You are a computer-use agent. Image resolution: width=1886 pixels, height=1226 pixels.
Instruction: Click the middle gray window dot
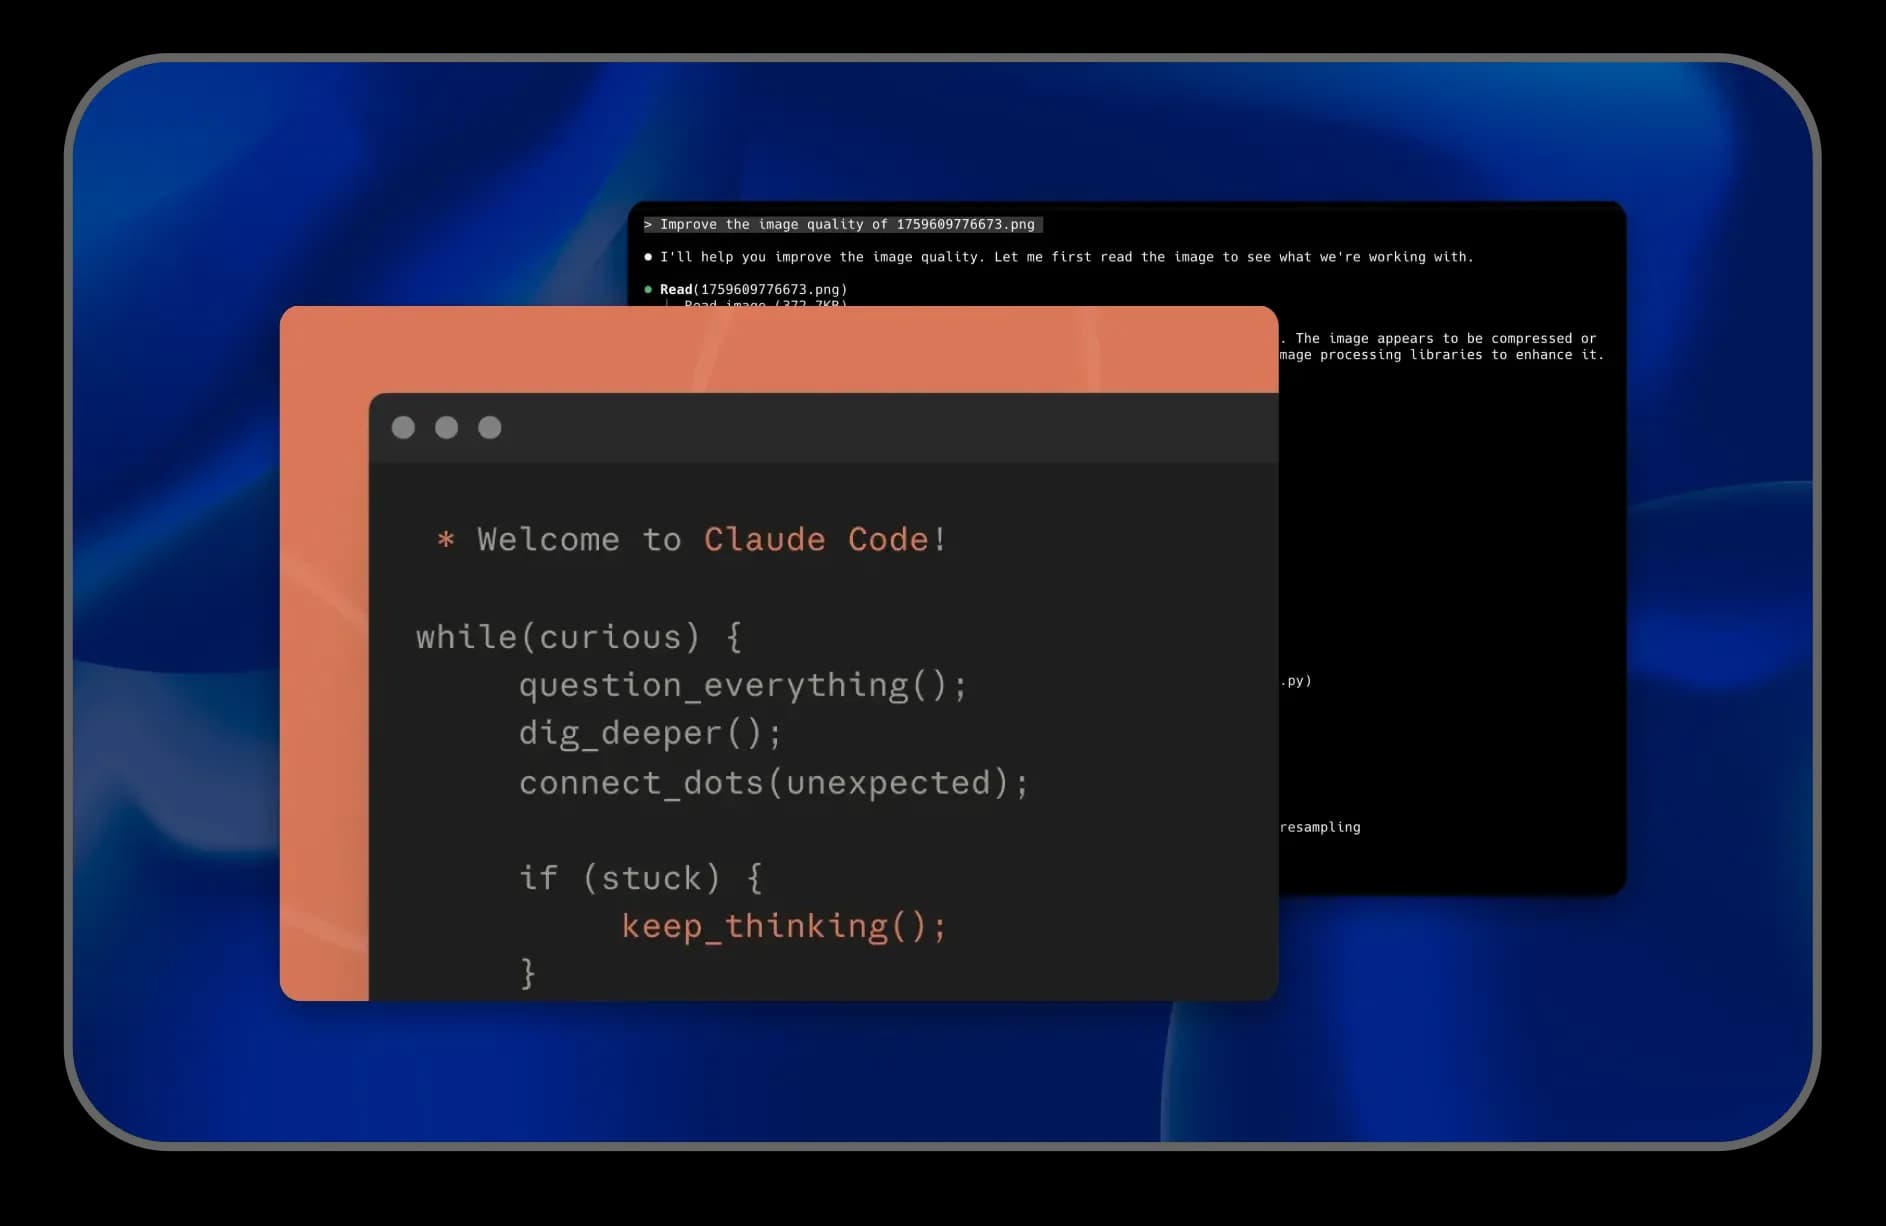(446, 428)
